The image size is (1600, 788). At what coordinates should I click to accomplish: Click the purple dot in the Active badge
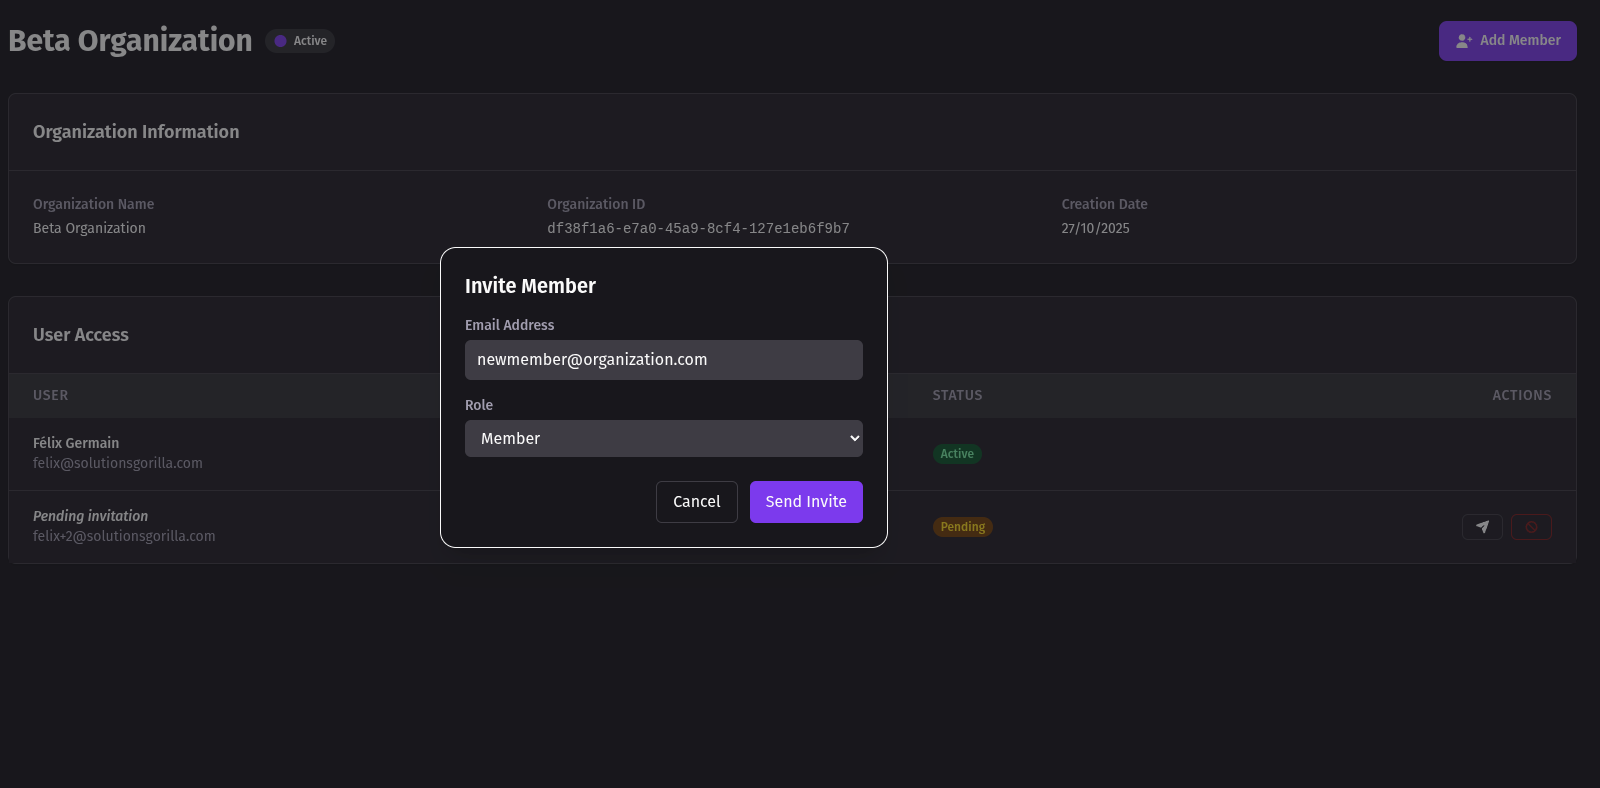tap(281, 41)
